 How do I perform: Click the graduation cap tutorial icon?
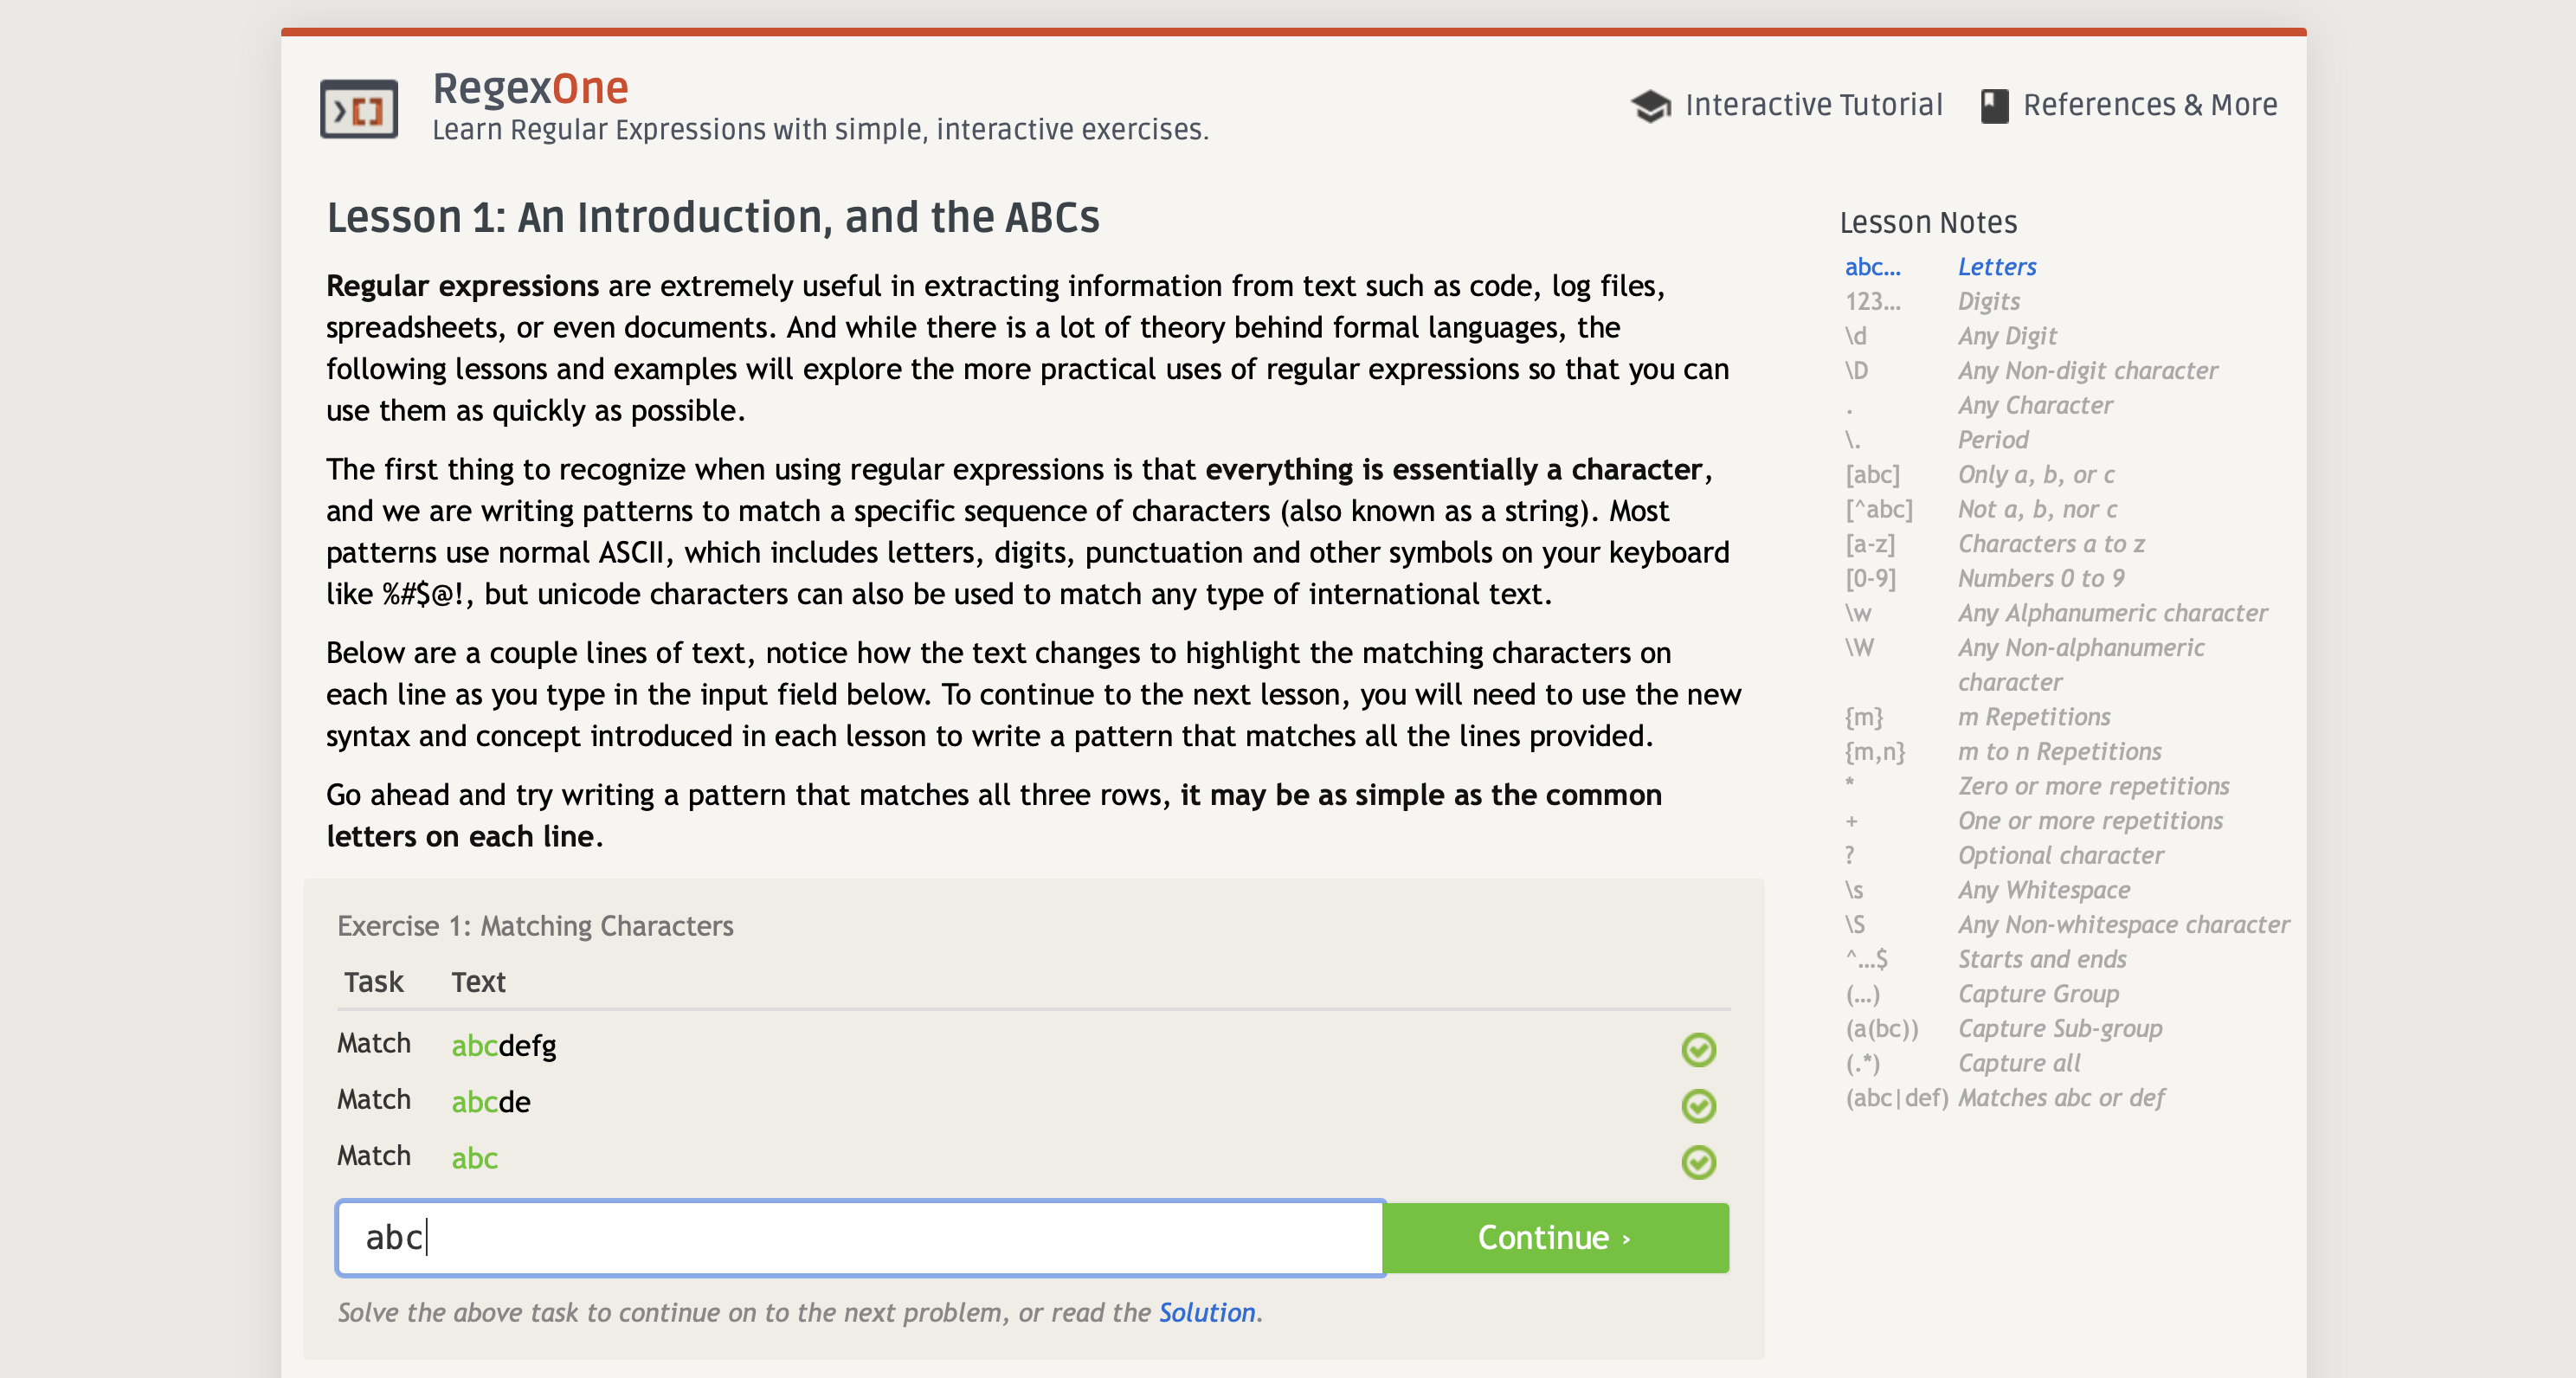(x=1650, y=105)
